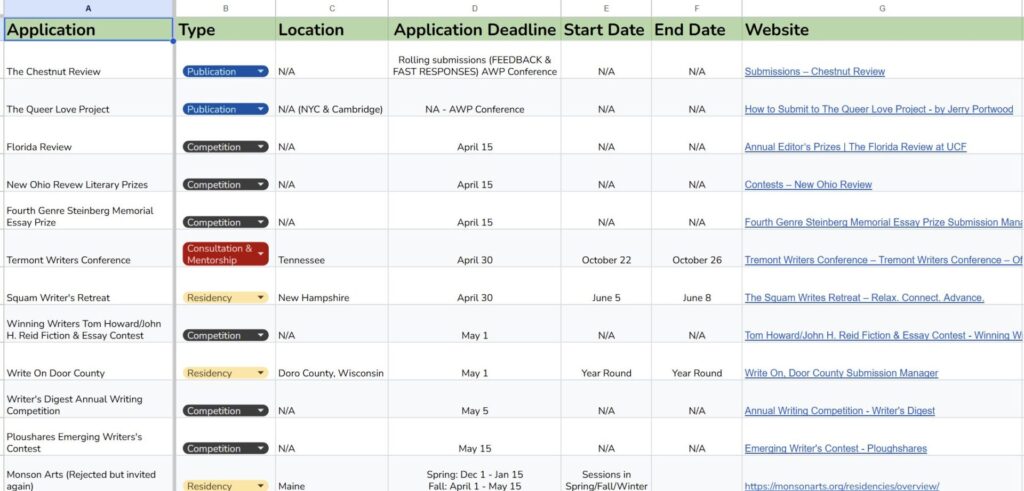Open The Squam Writes Retreat link
1024x491 pixels.
click(864, 298)
